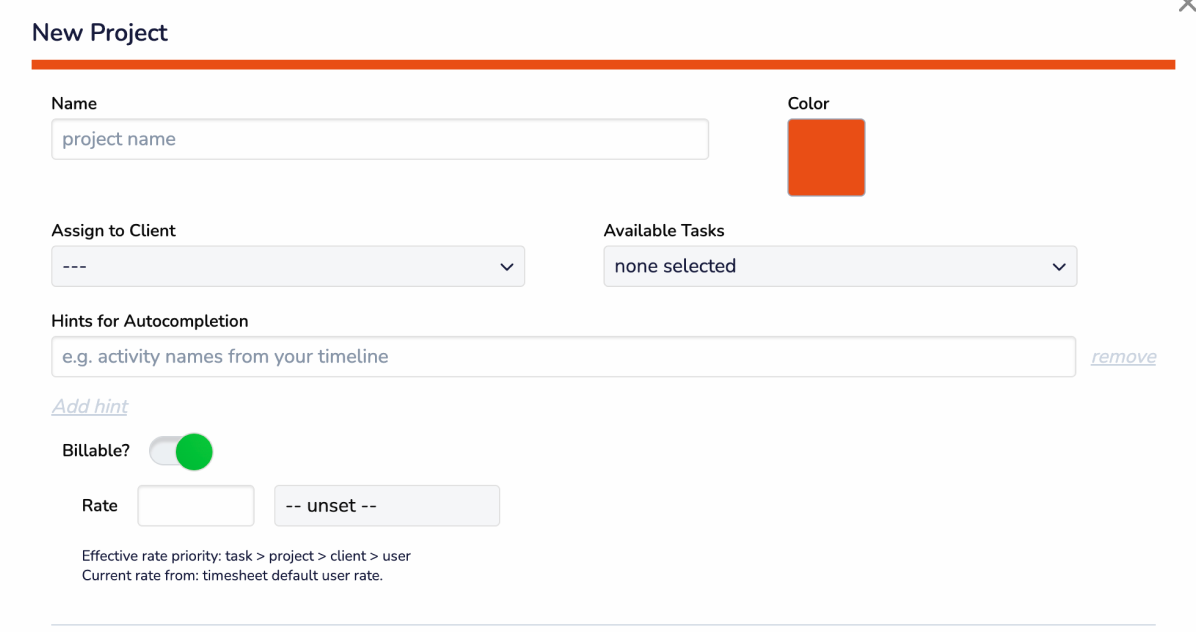
Task: Open the orange project color swatch
Action: (826, 158)
